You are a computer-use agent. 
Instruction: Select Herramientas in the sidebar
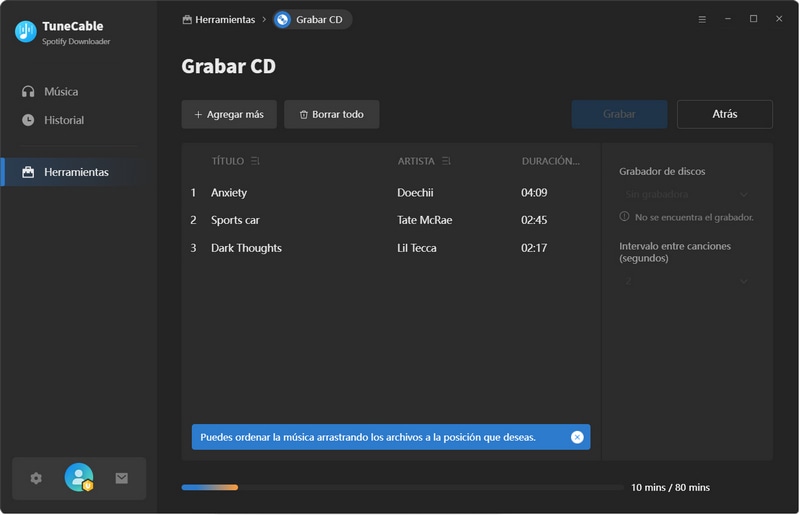click(x=76, y=172)
